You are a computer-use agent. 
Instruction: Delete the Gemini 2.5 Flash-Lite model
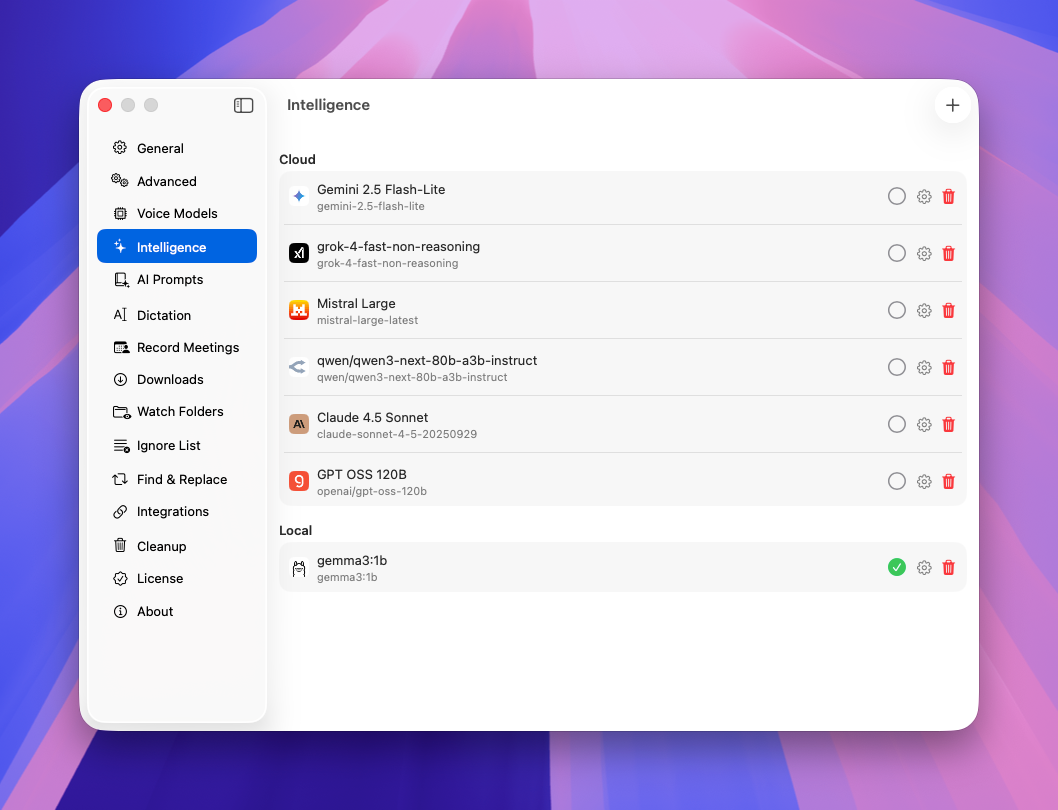pyautogui.click(x=949, y=197)
